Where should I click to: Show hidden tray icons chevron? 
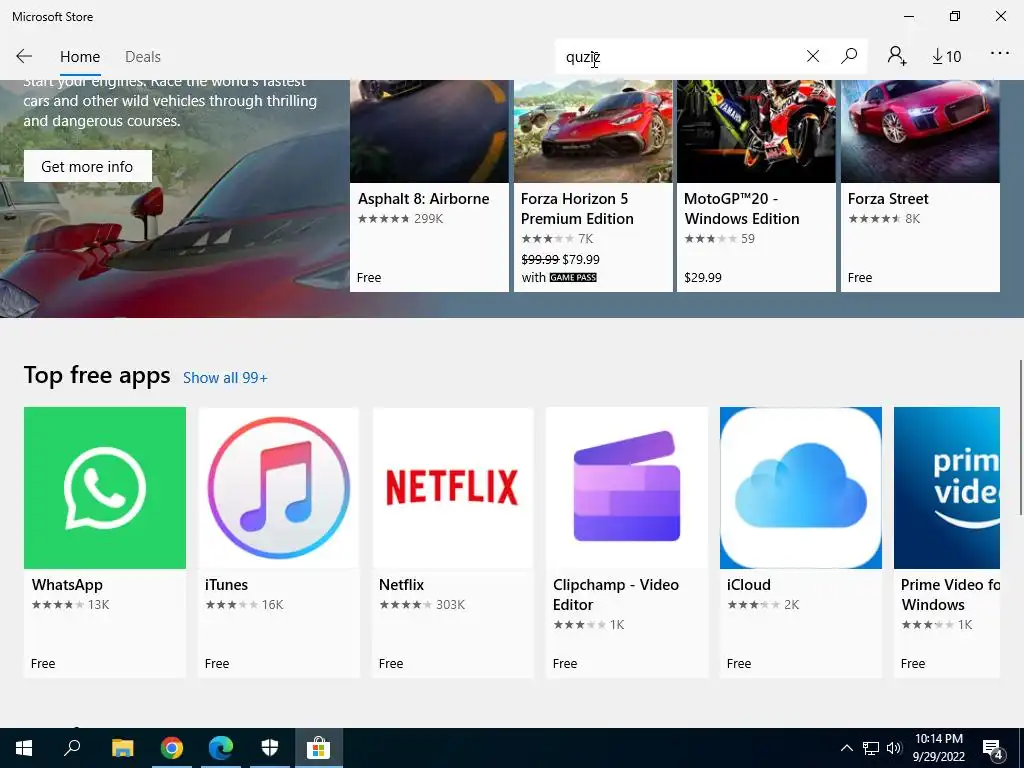tap(846, 748)
